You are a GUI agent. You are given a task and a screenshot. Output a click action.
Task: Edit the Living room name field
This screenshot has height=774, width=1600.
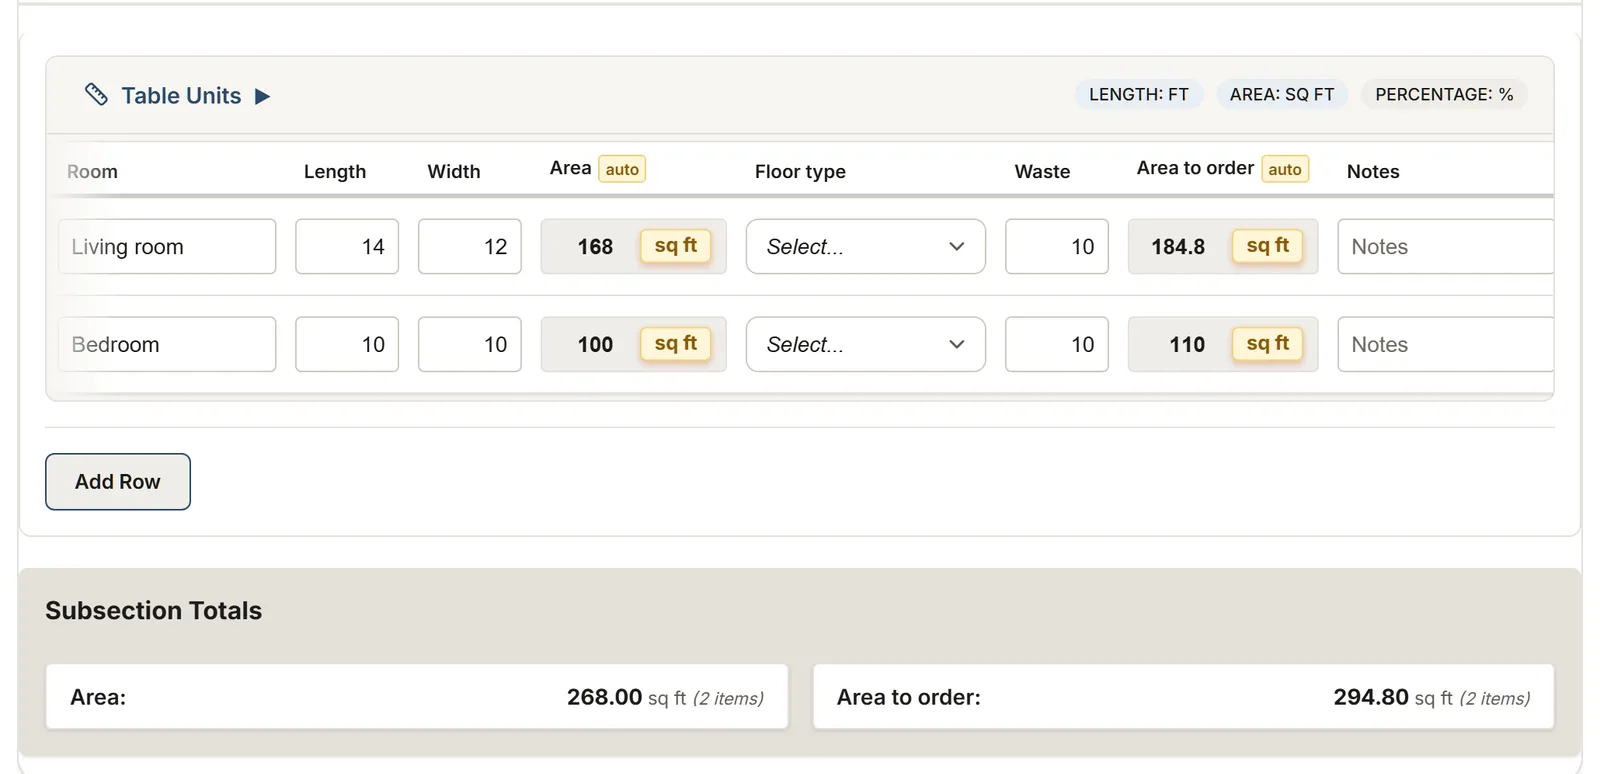pos(167,246)
